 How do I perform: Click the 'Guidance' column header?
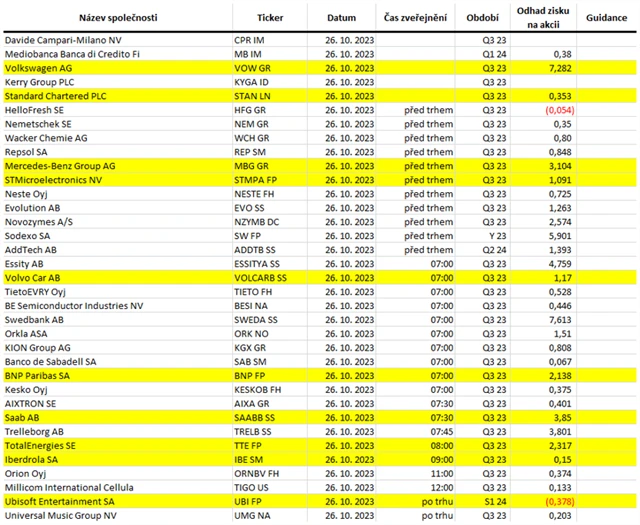click(x=607, y=18)
